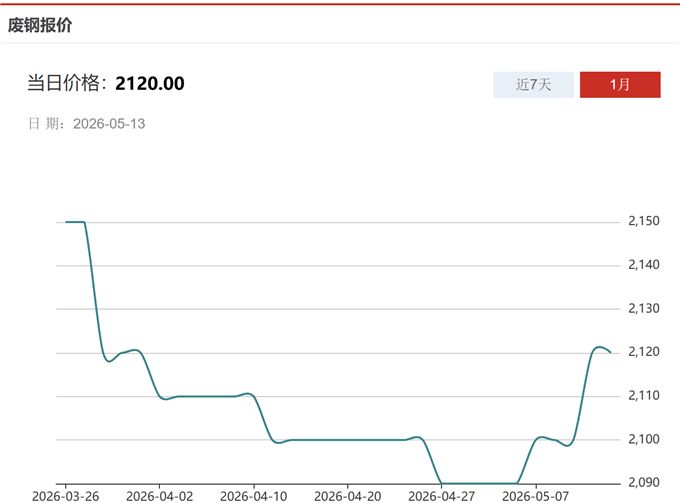Click the 废钢报价 section heading
Viewport: 680px width, 503px height.
[x=40, y=25]
